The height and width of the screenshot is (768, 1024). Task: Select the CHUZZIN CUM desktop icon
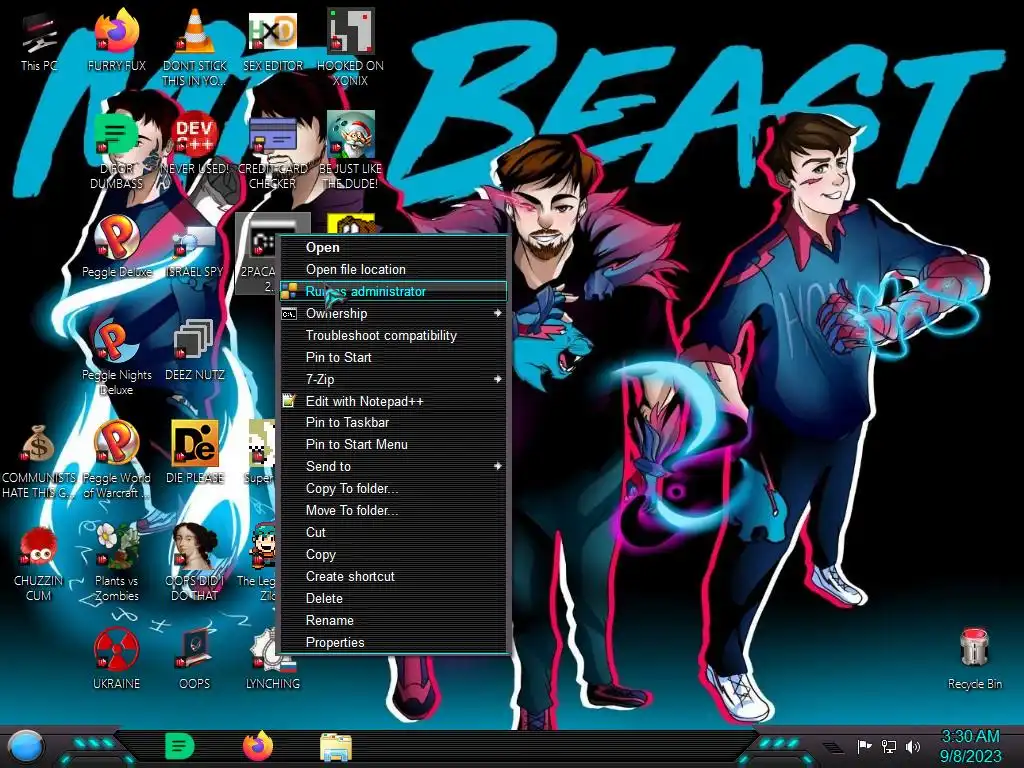(39, 563)
